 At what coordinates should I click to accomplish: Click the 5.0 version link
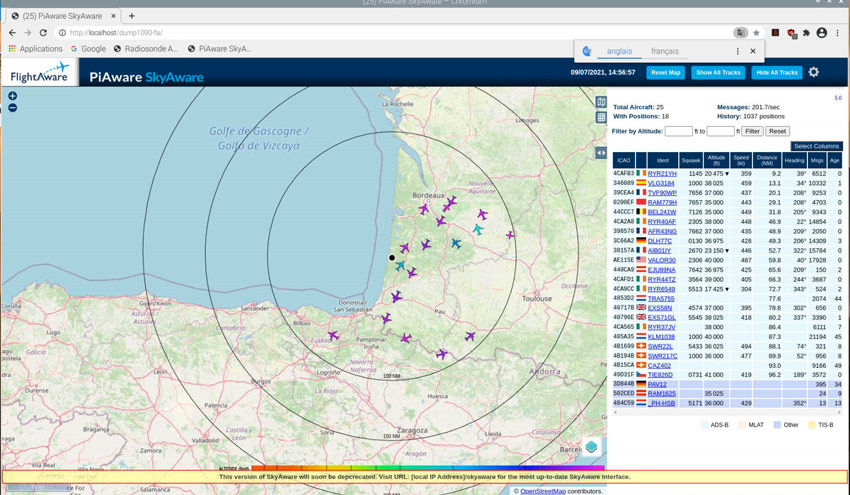pyautogui.click(x=838, y=98)
